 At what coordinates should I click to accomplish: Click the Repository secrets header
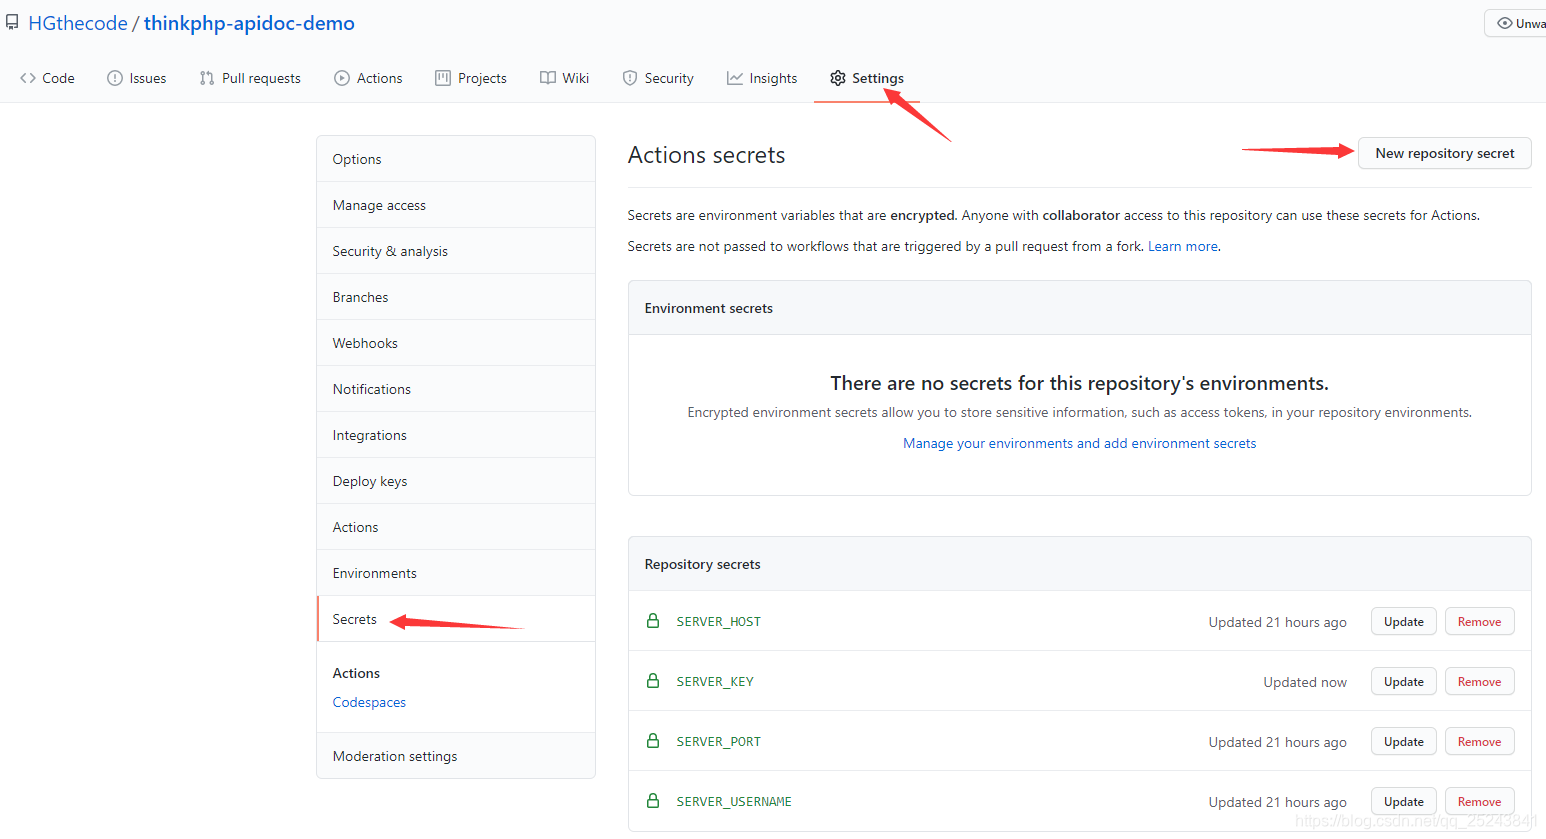coord(702,564)
